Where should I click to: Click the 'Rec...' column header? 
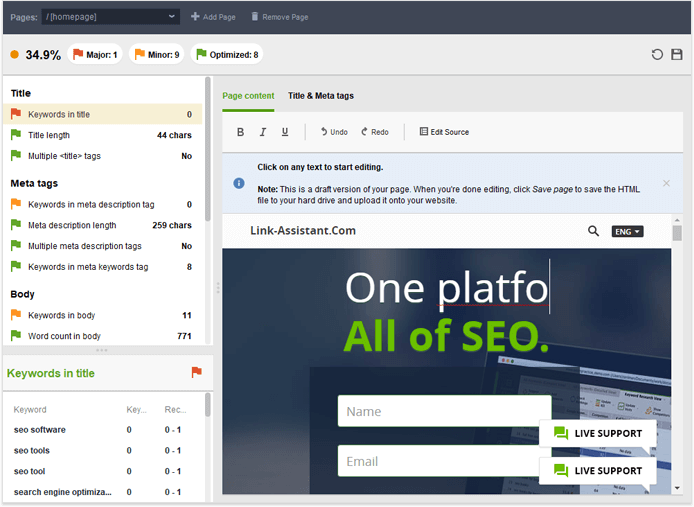coord(175,410)
